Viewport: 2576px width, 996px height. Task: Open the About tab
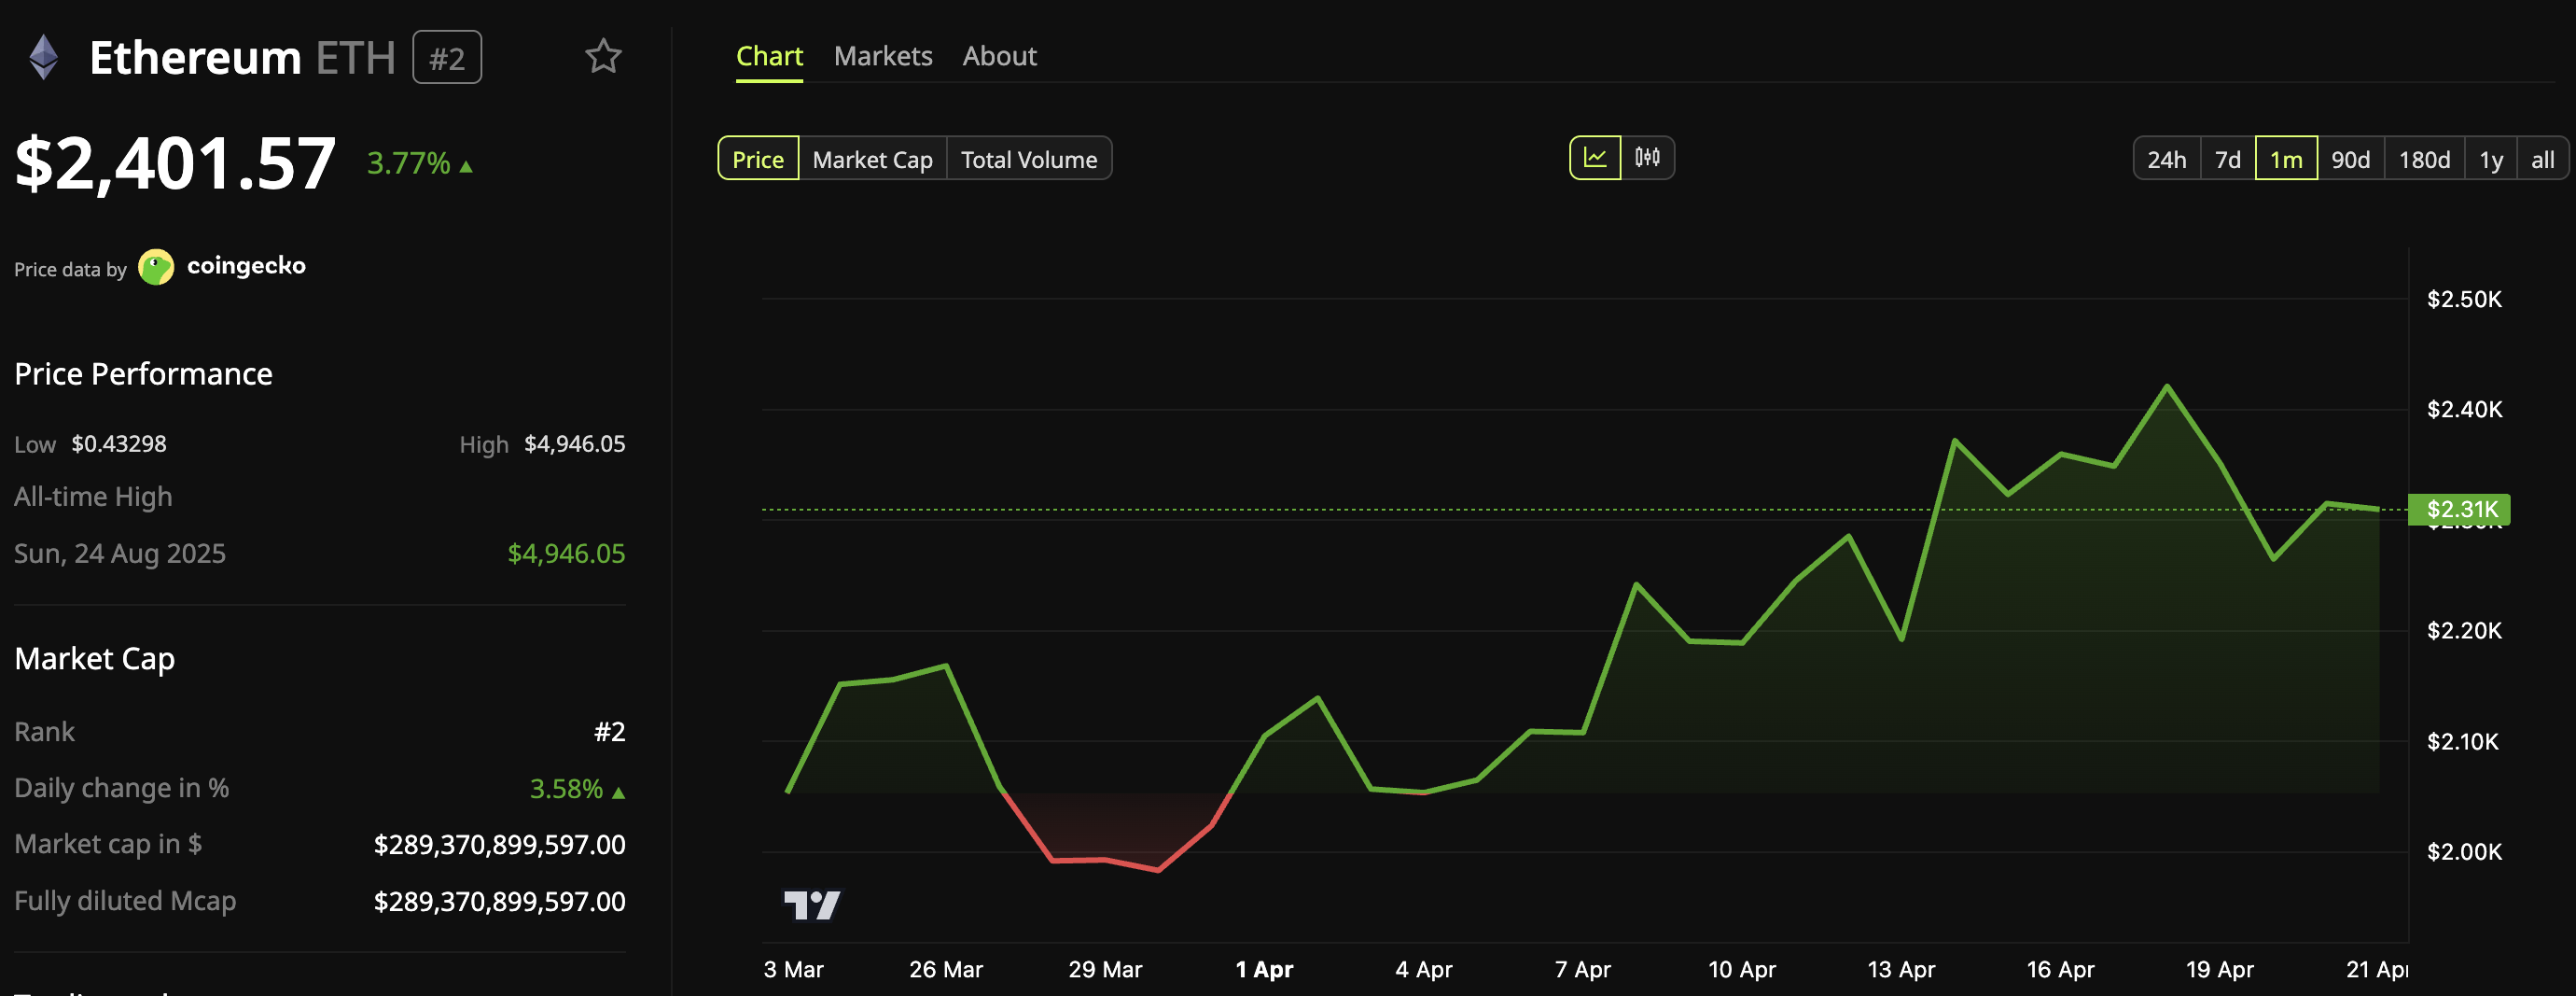(998, 55)
